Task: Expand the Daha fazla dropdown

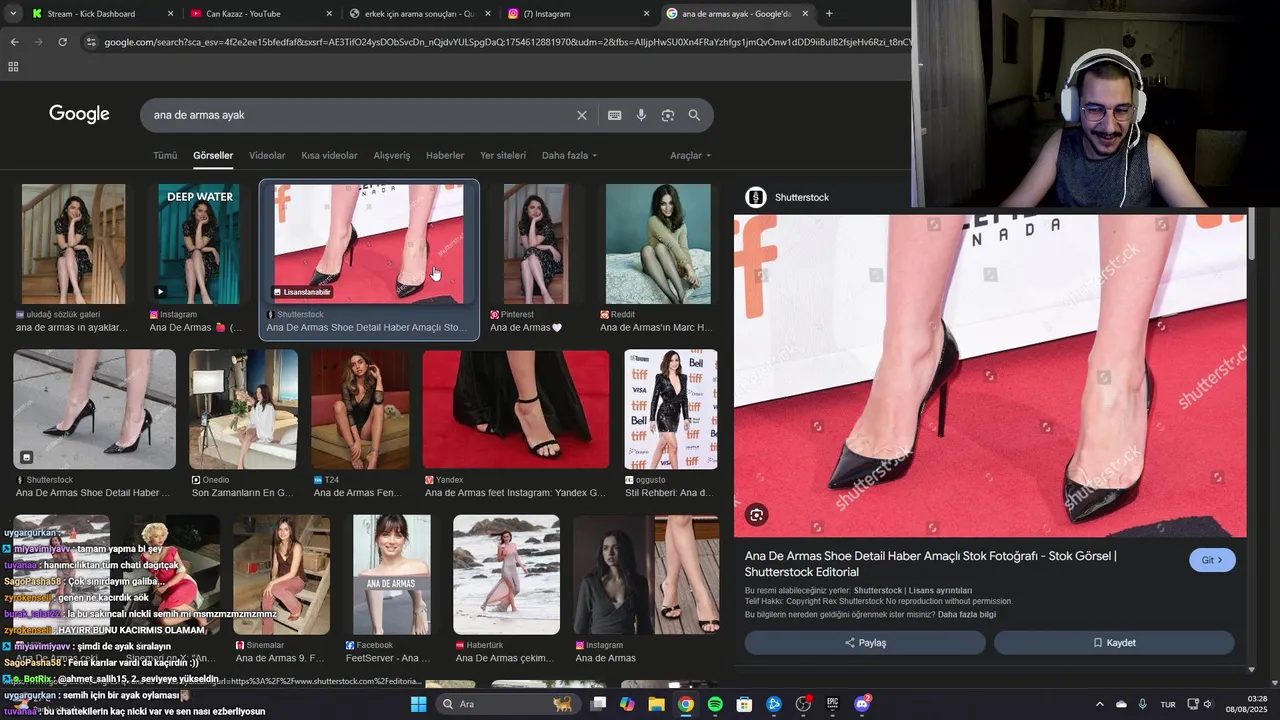Action: [569, 156]
